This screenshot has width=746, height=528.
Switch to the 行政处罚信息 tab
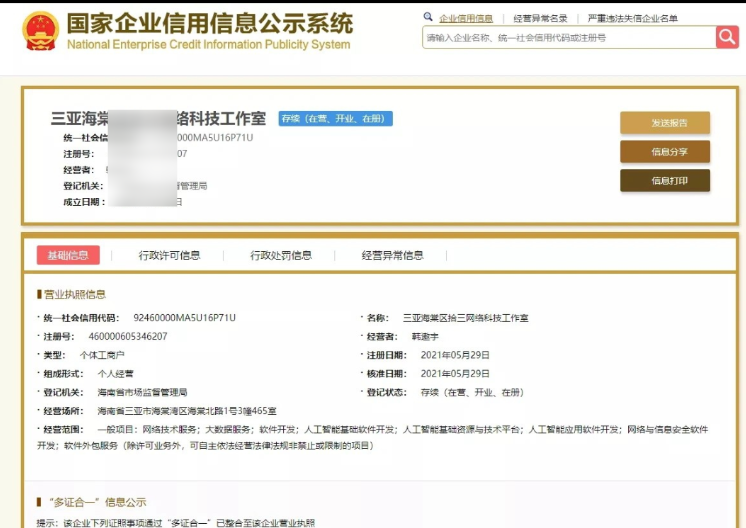point(281,255)
